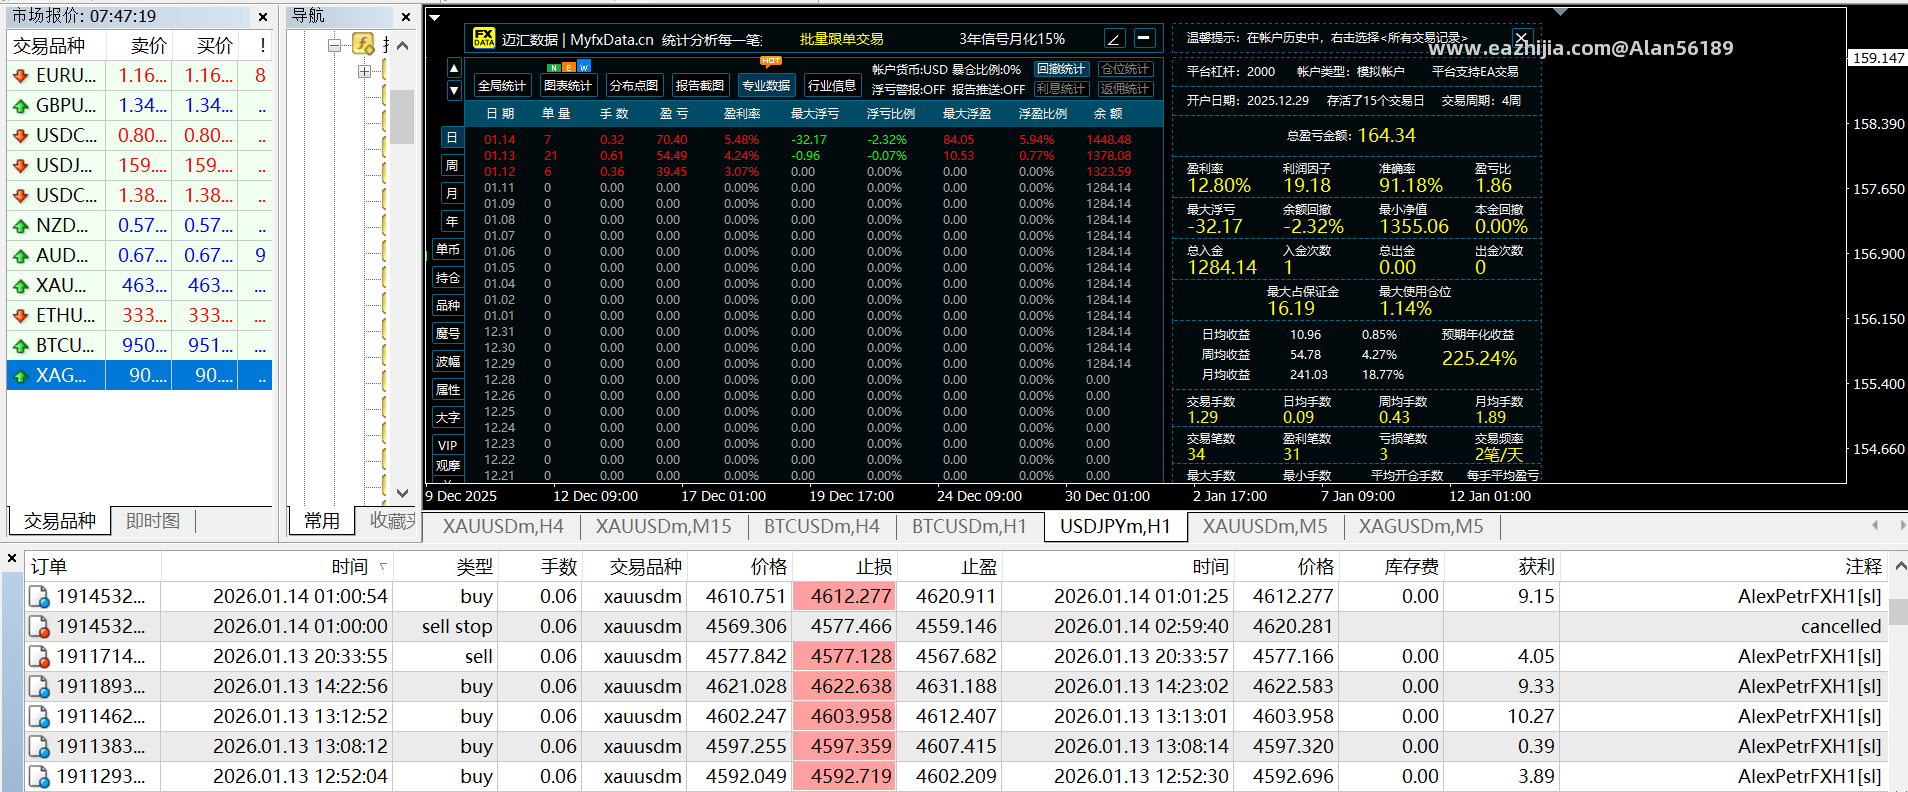
Task: Close the Navigator (导航) panel
Action: coord(406,17)
